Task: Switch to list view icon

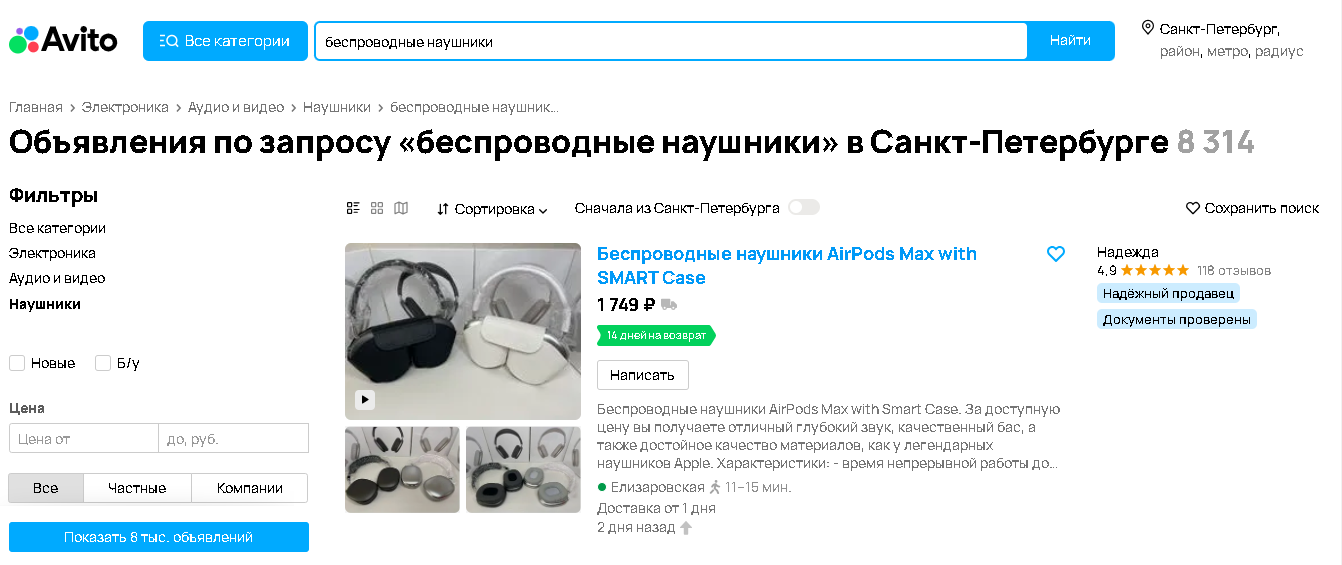Action: point(353,208)
